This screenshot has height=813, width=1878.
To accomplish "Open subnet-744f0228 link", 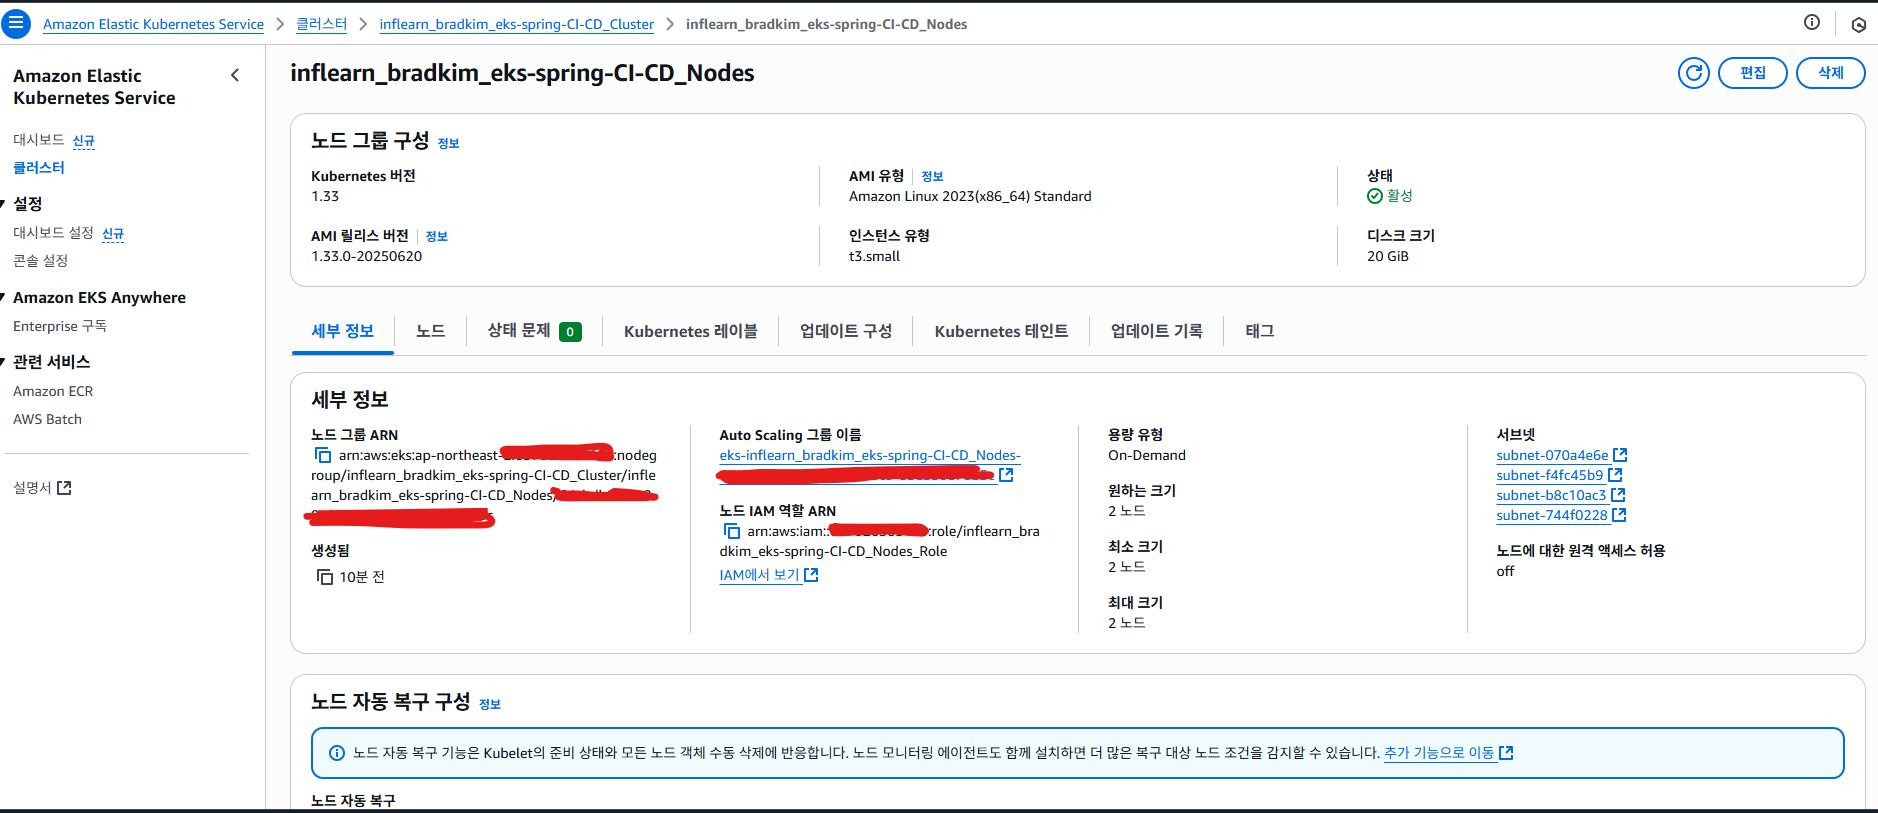I will coord(1552,515).
